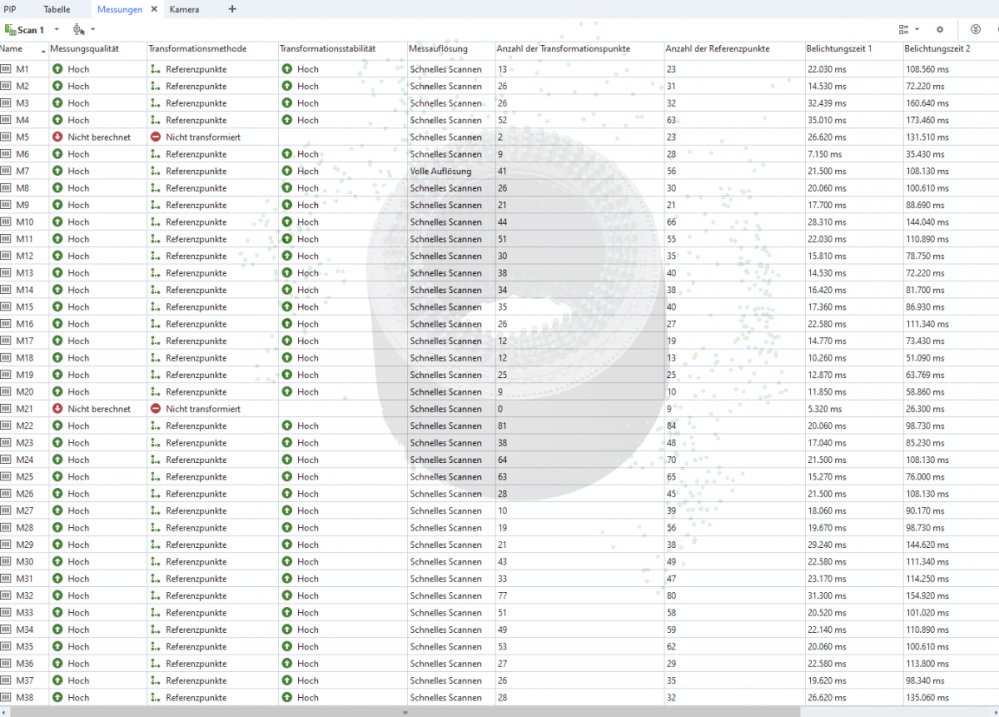Click the view layout list icon
This screenshot has width=999, height=717.
[904, 30]
